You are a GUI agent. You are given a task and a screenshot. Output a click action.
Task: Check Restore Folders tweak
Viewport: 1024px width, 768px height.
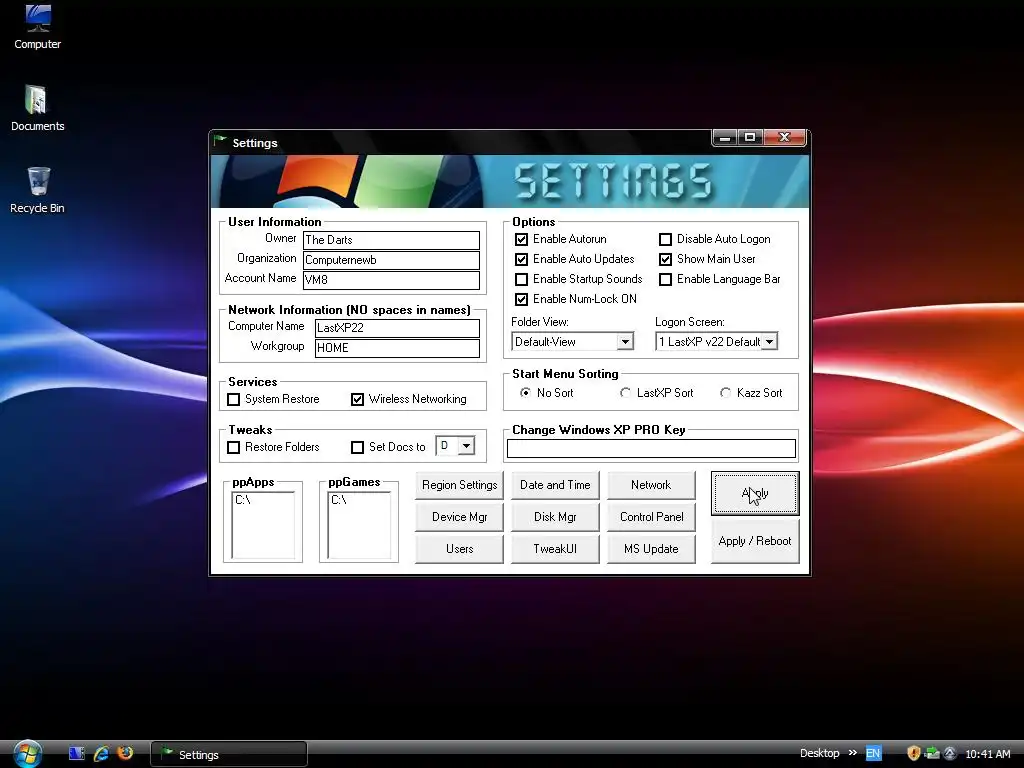233,447
